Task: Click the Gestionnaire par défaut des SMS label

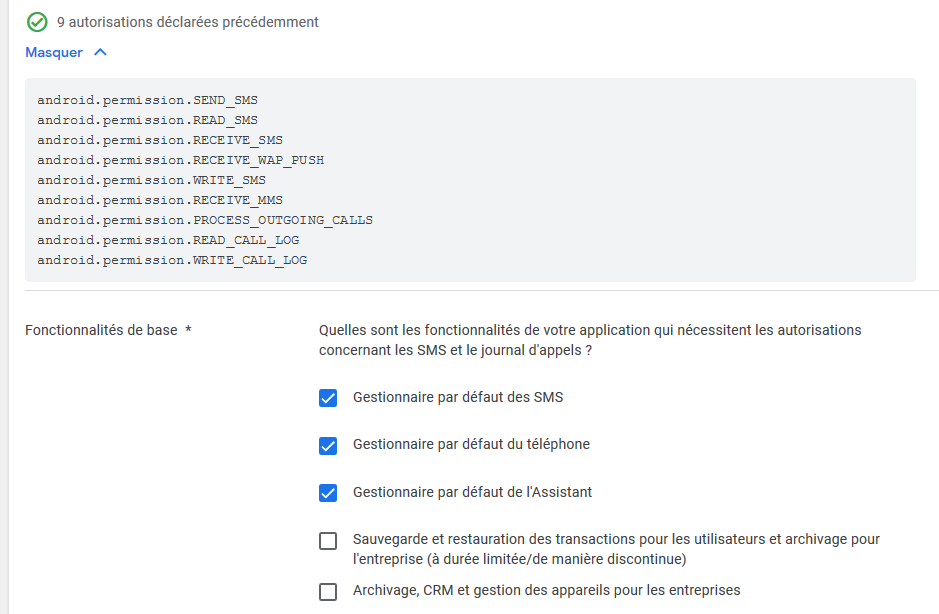Action: 458,397
